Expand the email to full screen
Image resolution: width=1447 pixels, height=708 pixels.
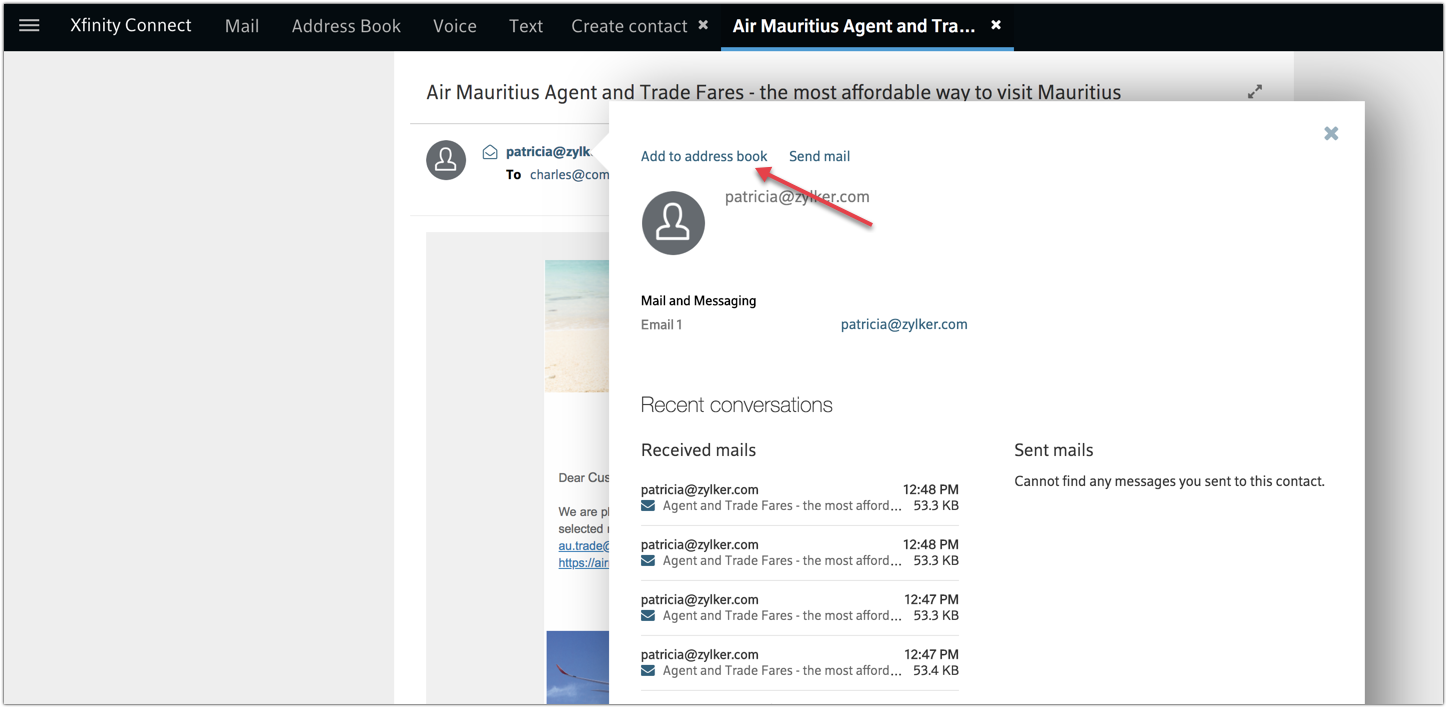(1255, 92)
